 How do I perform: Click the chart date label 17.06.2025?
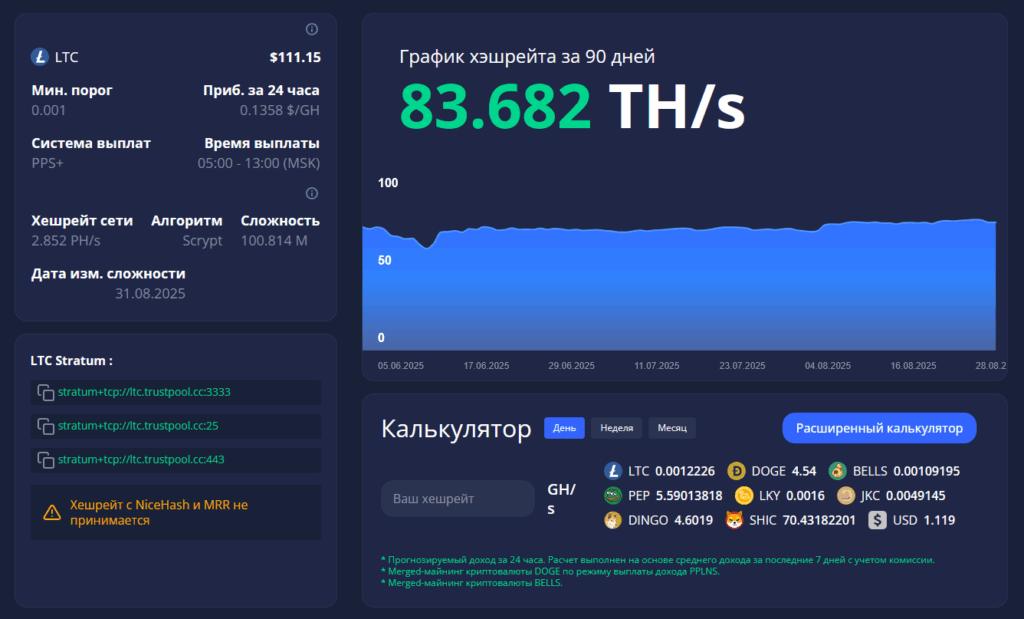tap(487, 366)
